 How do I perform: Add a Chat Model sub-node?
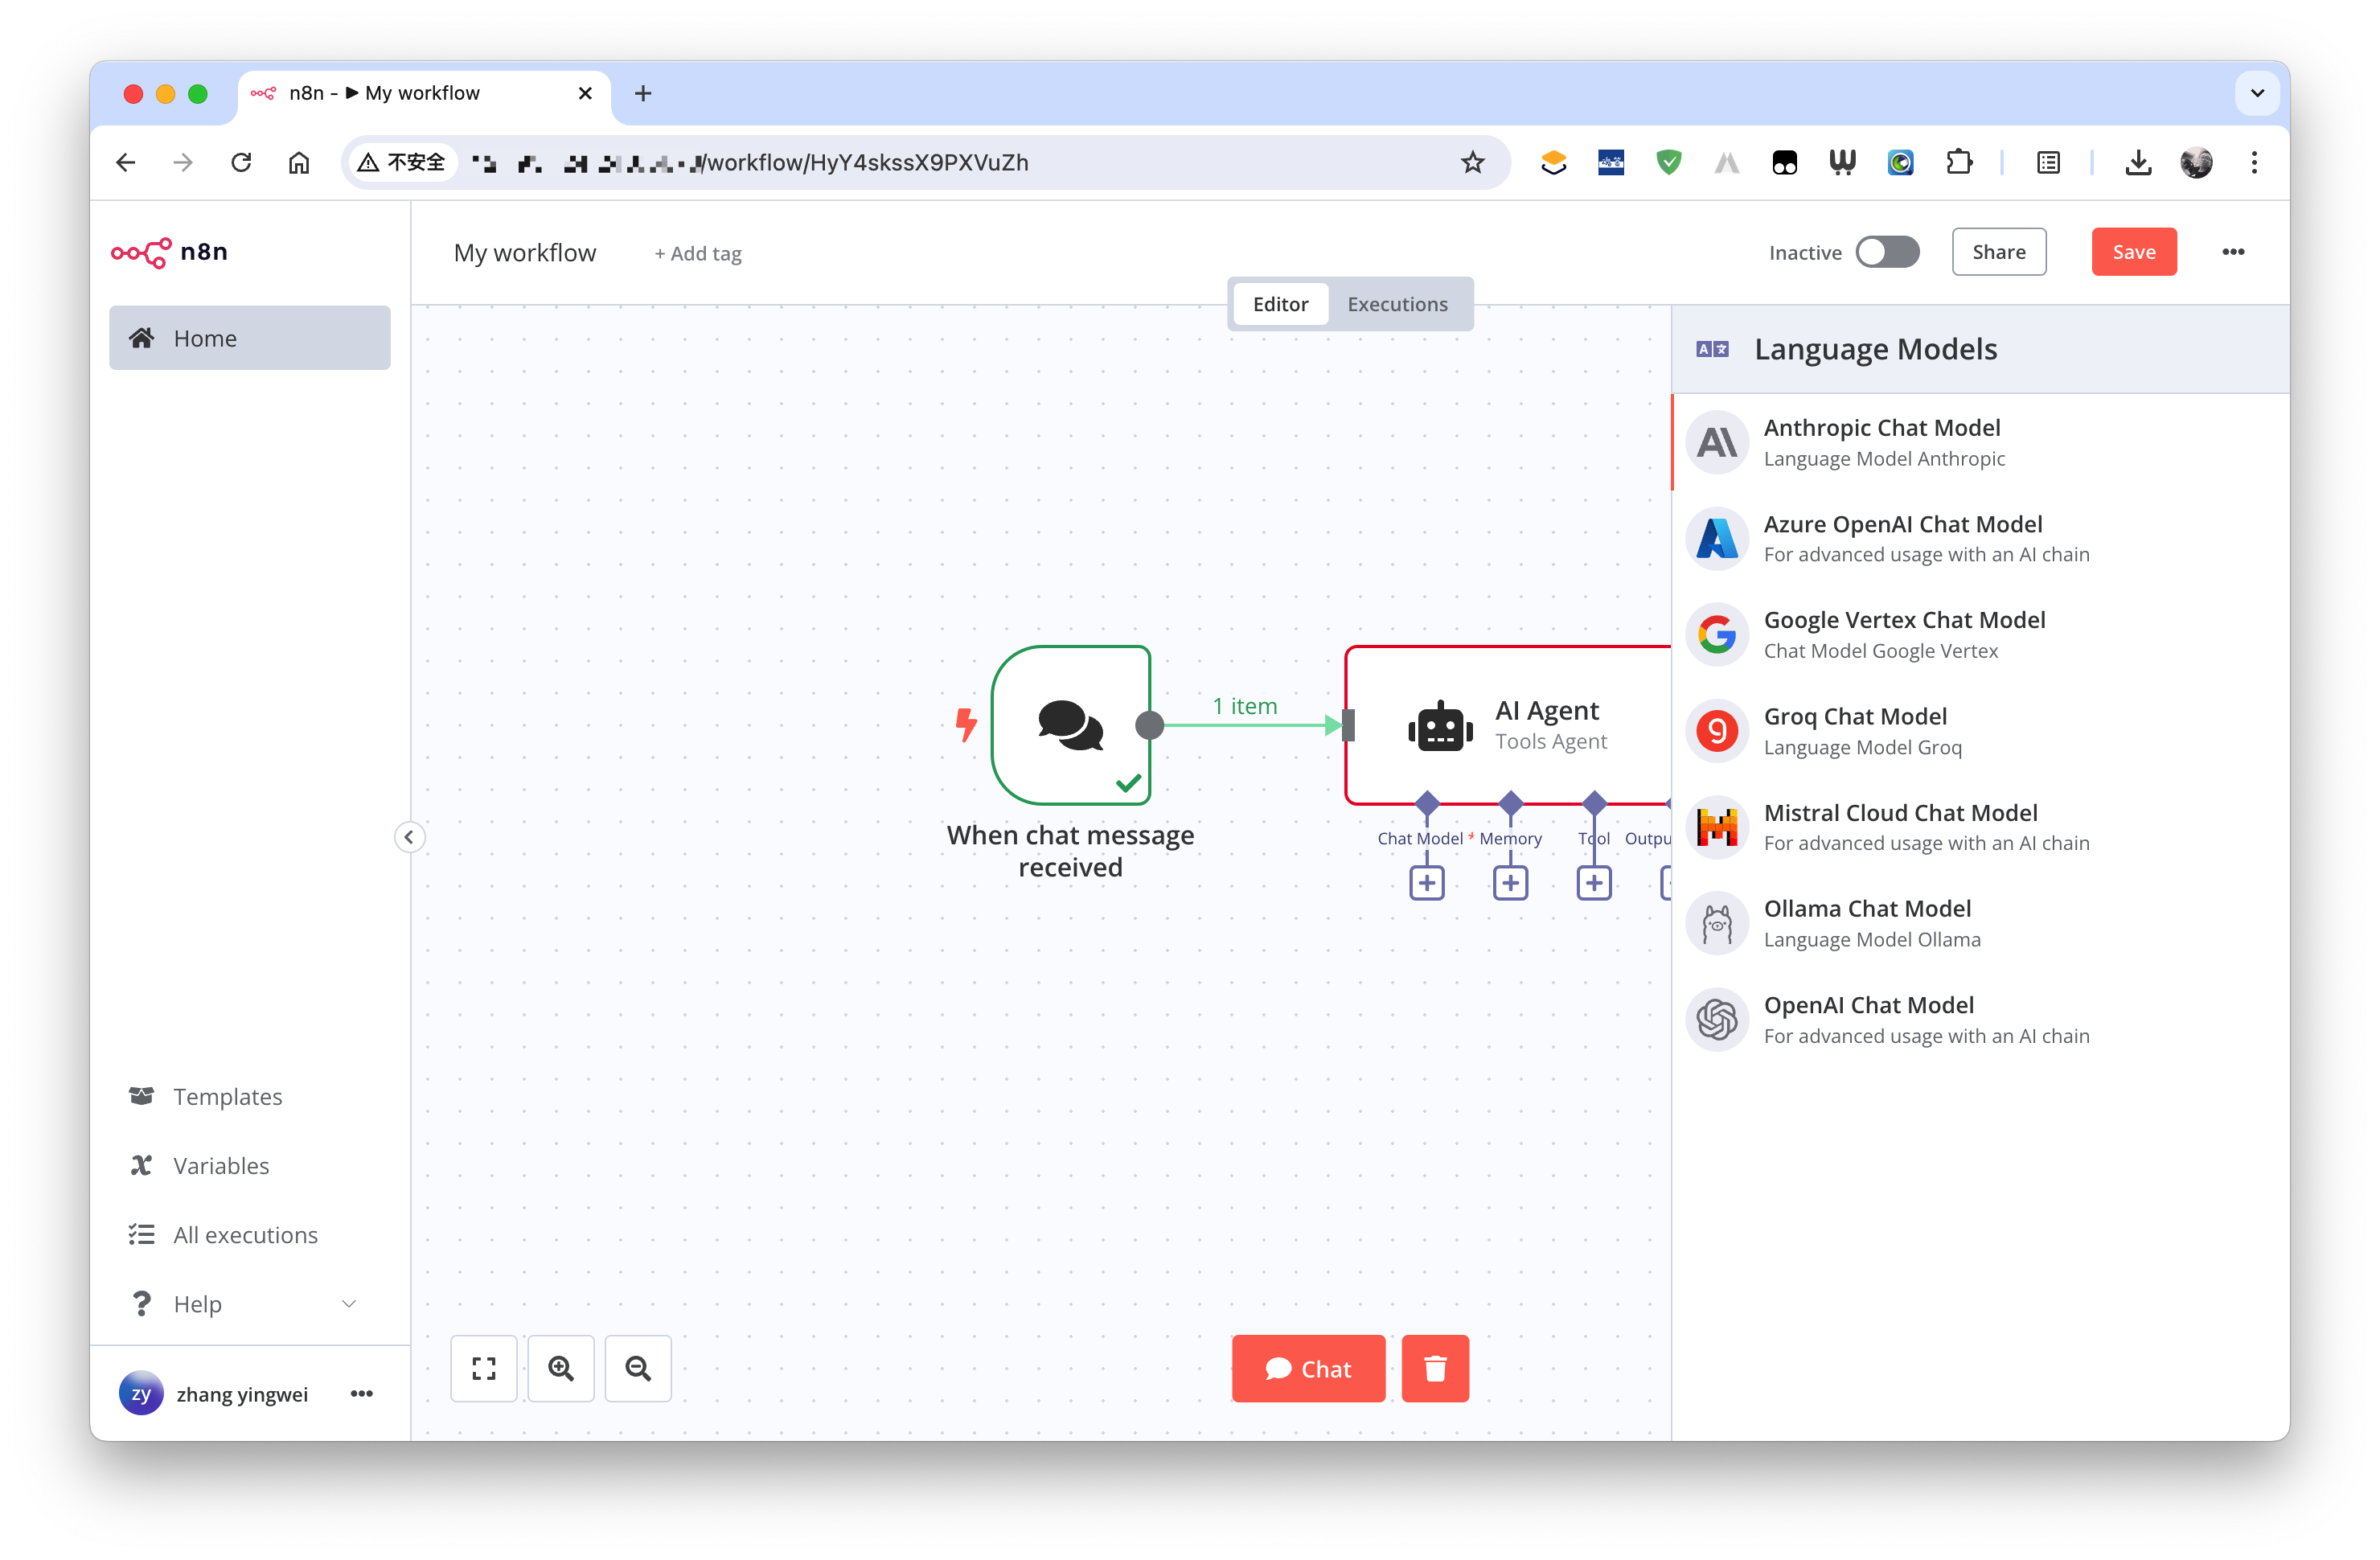1427,883
